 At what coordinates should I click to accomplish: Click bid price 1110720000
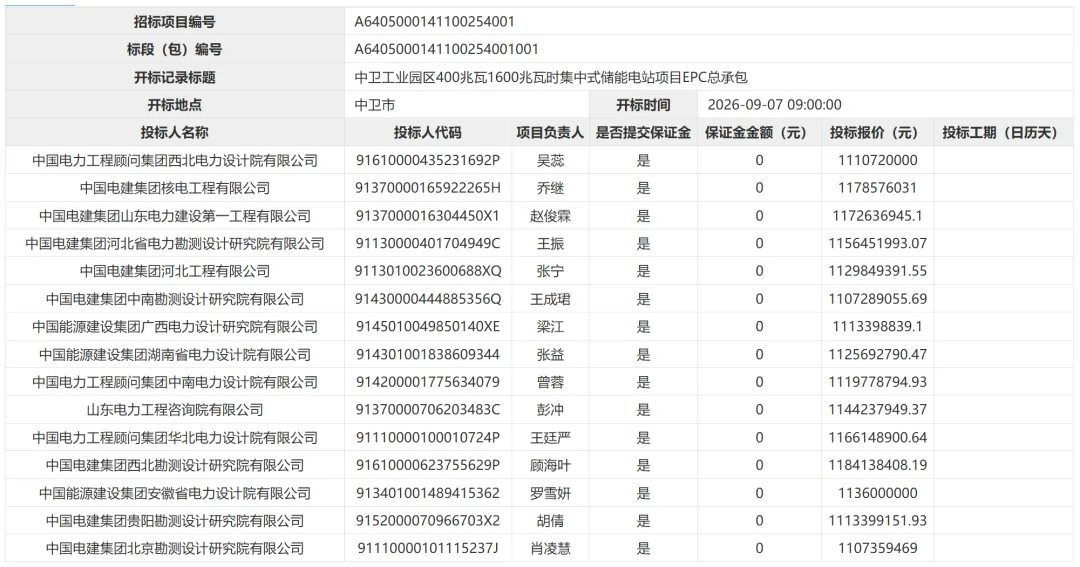[878, 160]
